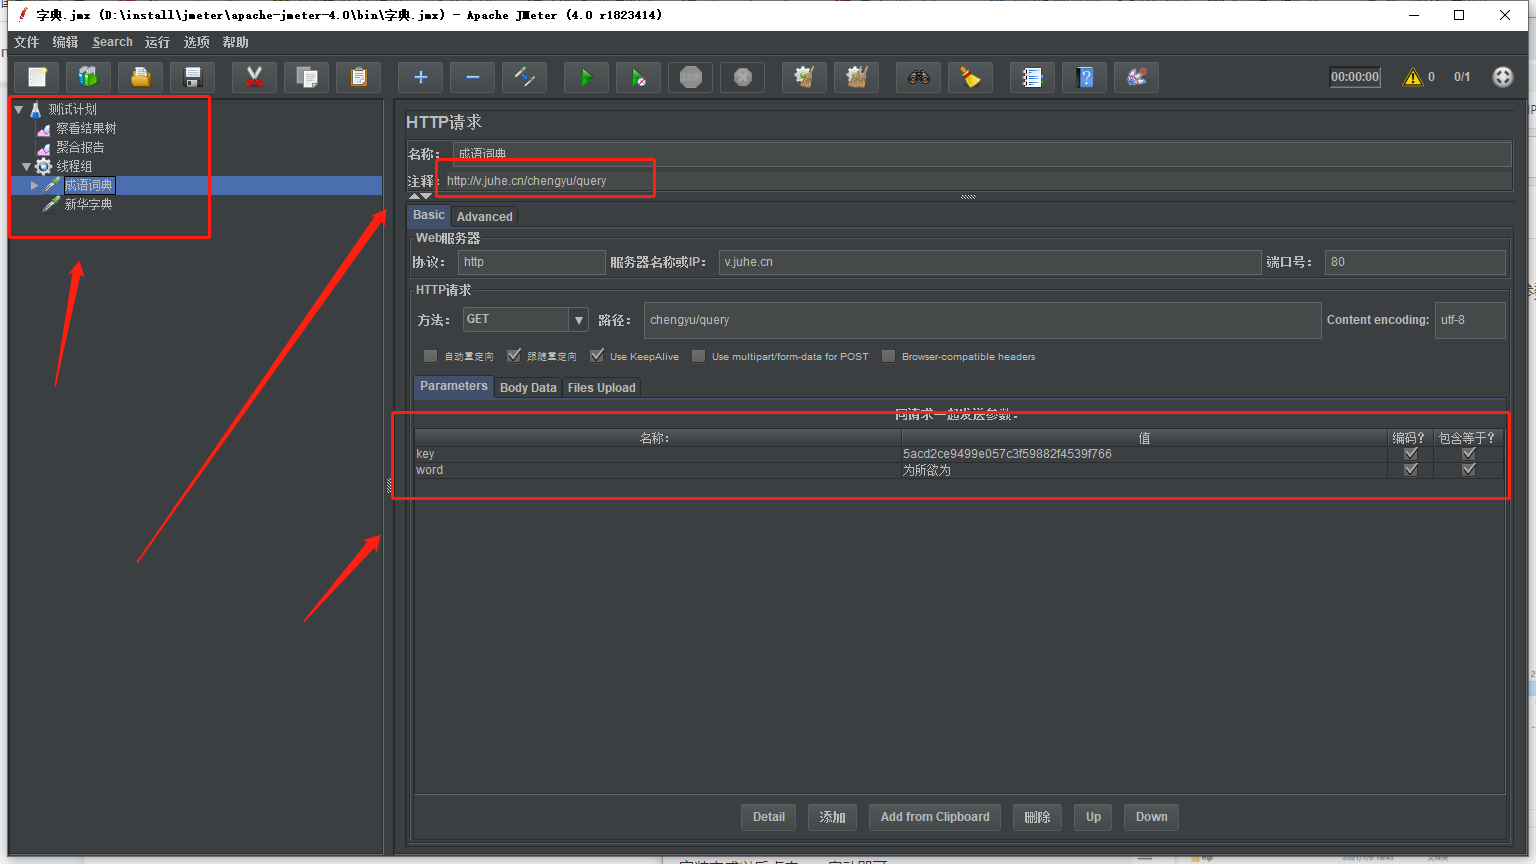Click the Shutdown test icon
The width and height of the screenshot is (1536, 864).
[743, 77]
